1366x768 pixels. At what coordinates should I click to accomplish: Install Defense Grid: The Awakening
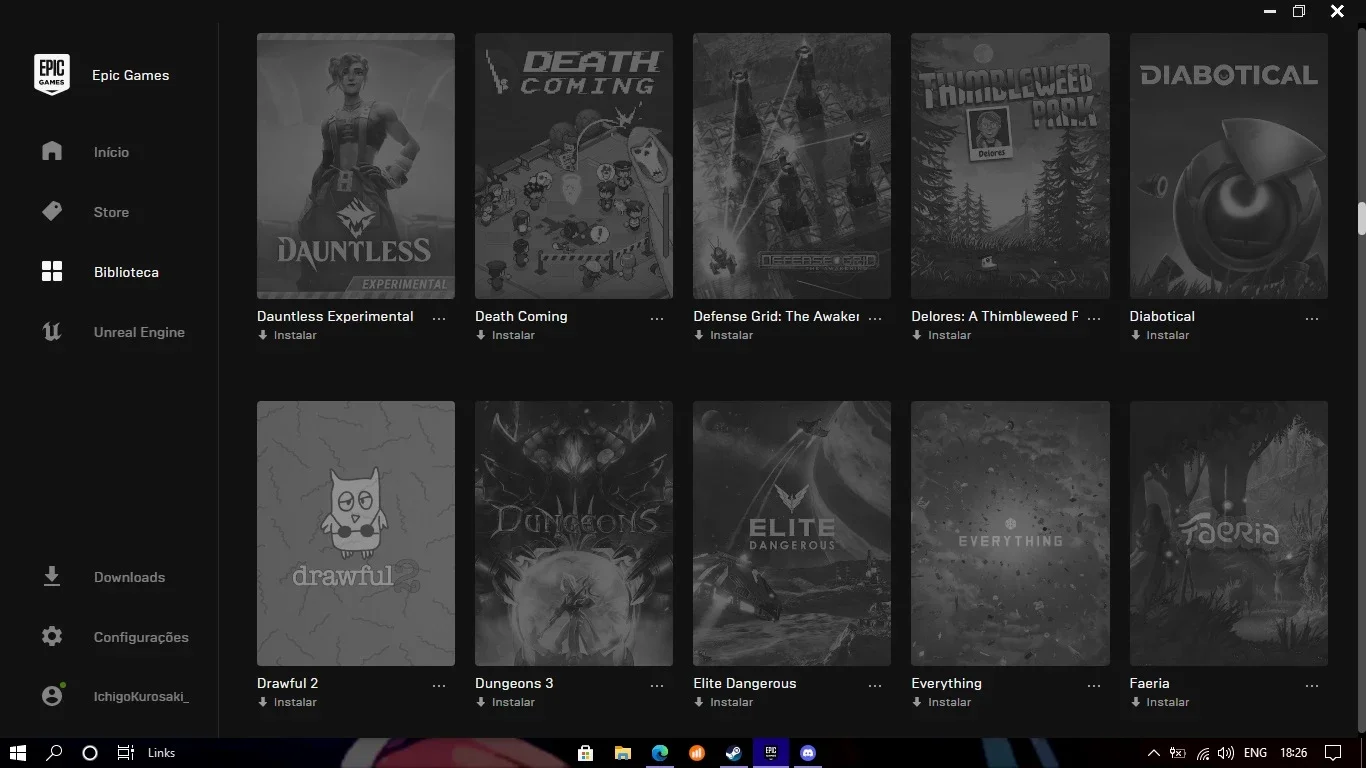tap(723, 335)
